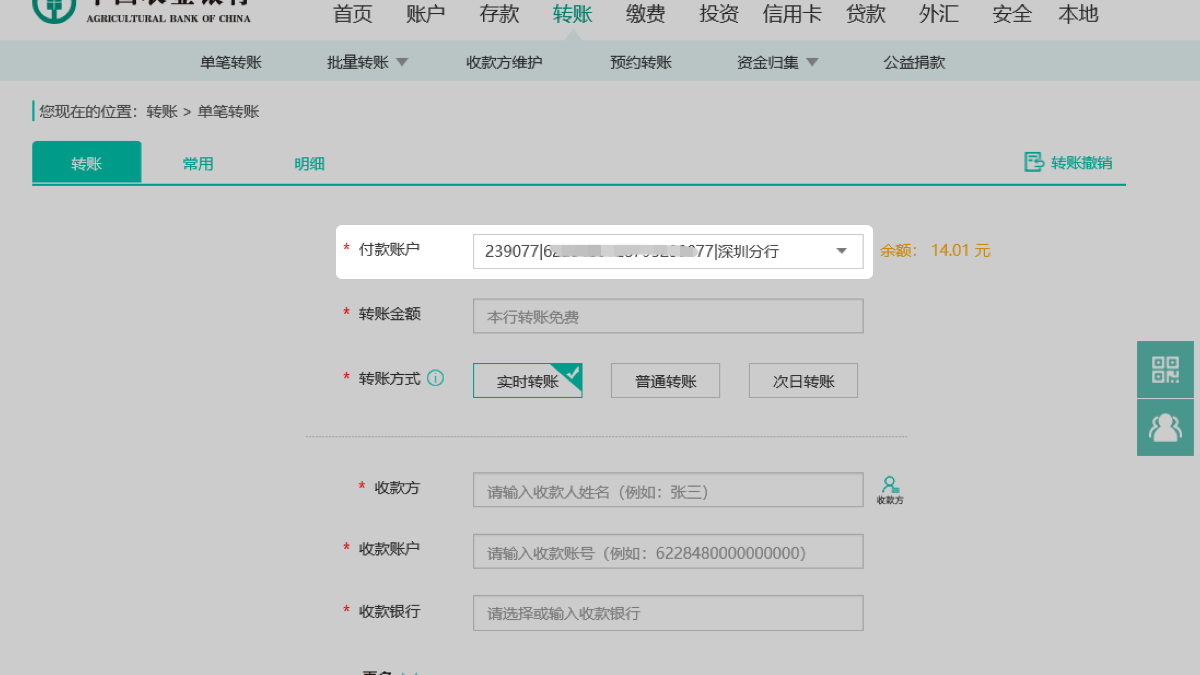Click the 转账方式 info icon
The height and width of the screenshot is (675, 1200).
click(x=435, y=379)
